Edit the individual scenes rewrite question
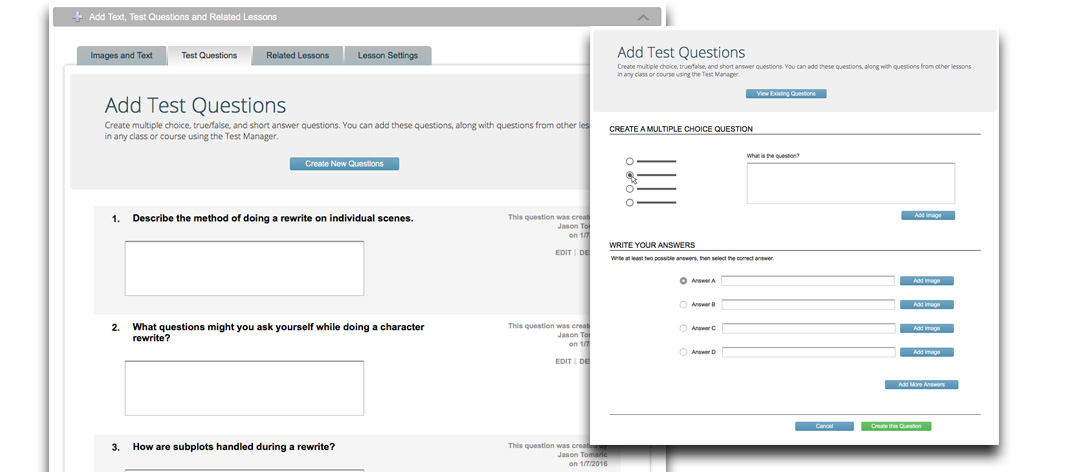The height and width of the screenshot is (472, 1092). (x=563, y=253)
